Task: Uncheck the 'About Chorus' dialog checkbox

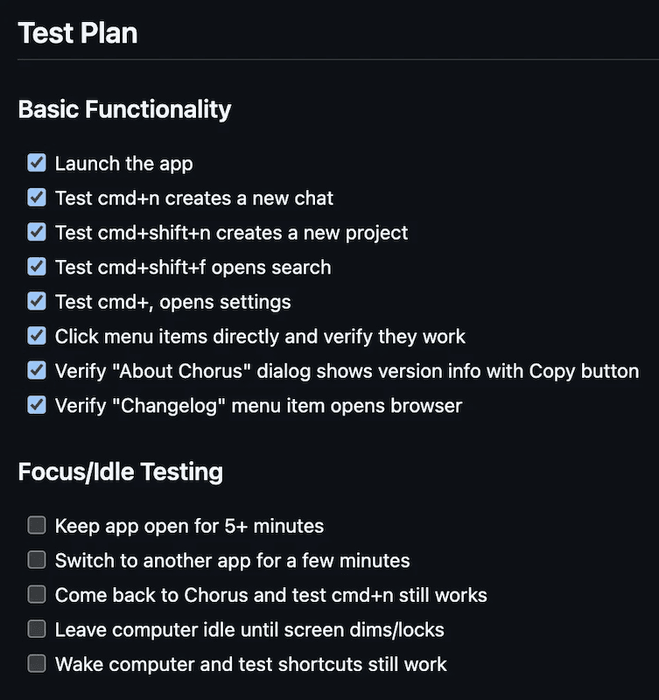Action: coord(37,370)
